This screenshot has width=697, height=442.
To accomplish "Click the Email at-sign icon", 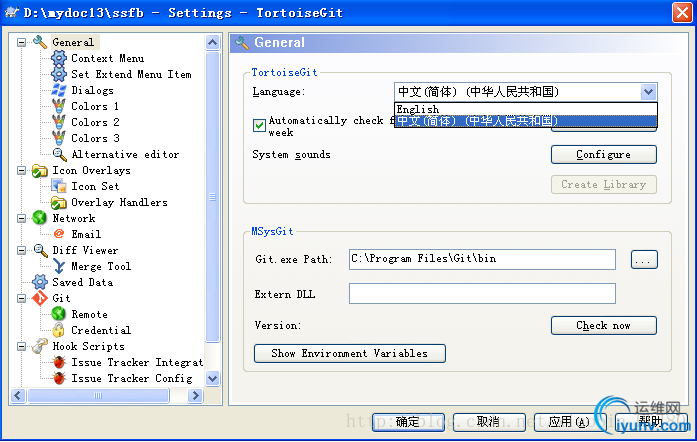I will click(59, 234).
